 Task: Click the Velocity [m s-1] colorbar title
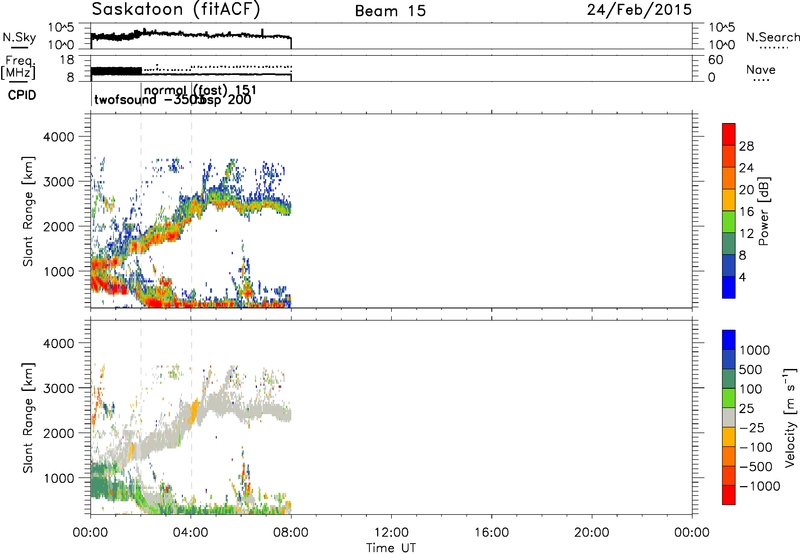[x=790, y=417]
